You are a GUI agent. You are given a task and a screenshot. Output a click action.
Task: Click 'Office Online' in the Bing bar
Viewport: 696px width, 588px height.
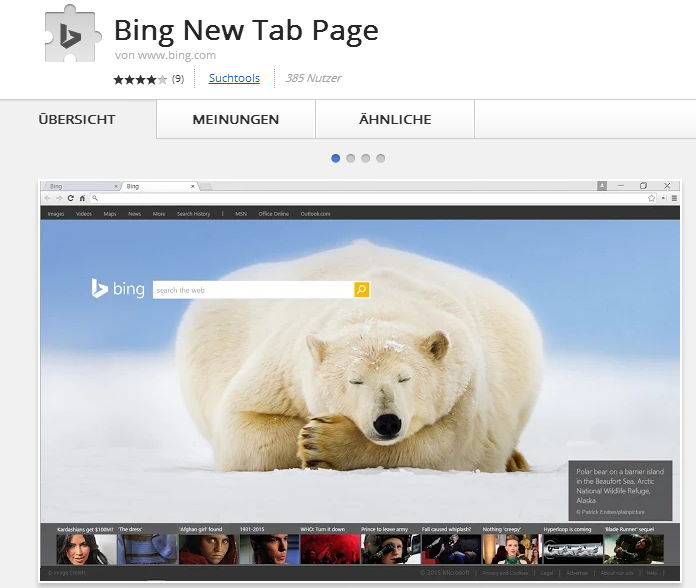click(x=274, y=214)
